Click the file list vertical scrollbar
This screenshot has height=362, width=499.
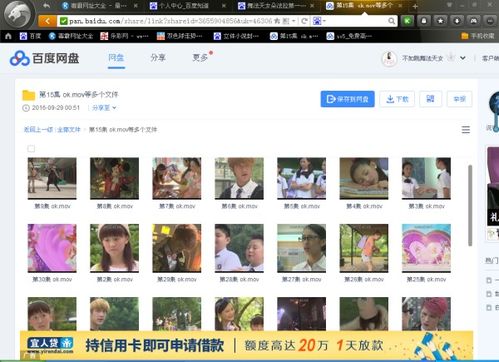[470, 205]
